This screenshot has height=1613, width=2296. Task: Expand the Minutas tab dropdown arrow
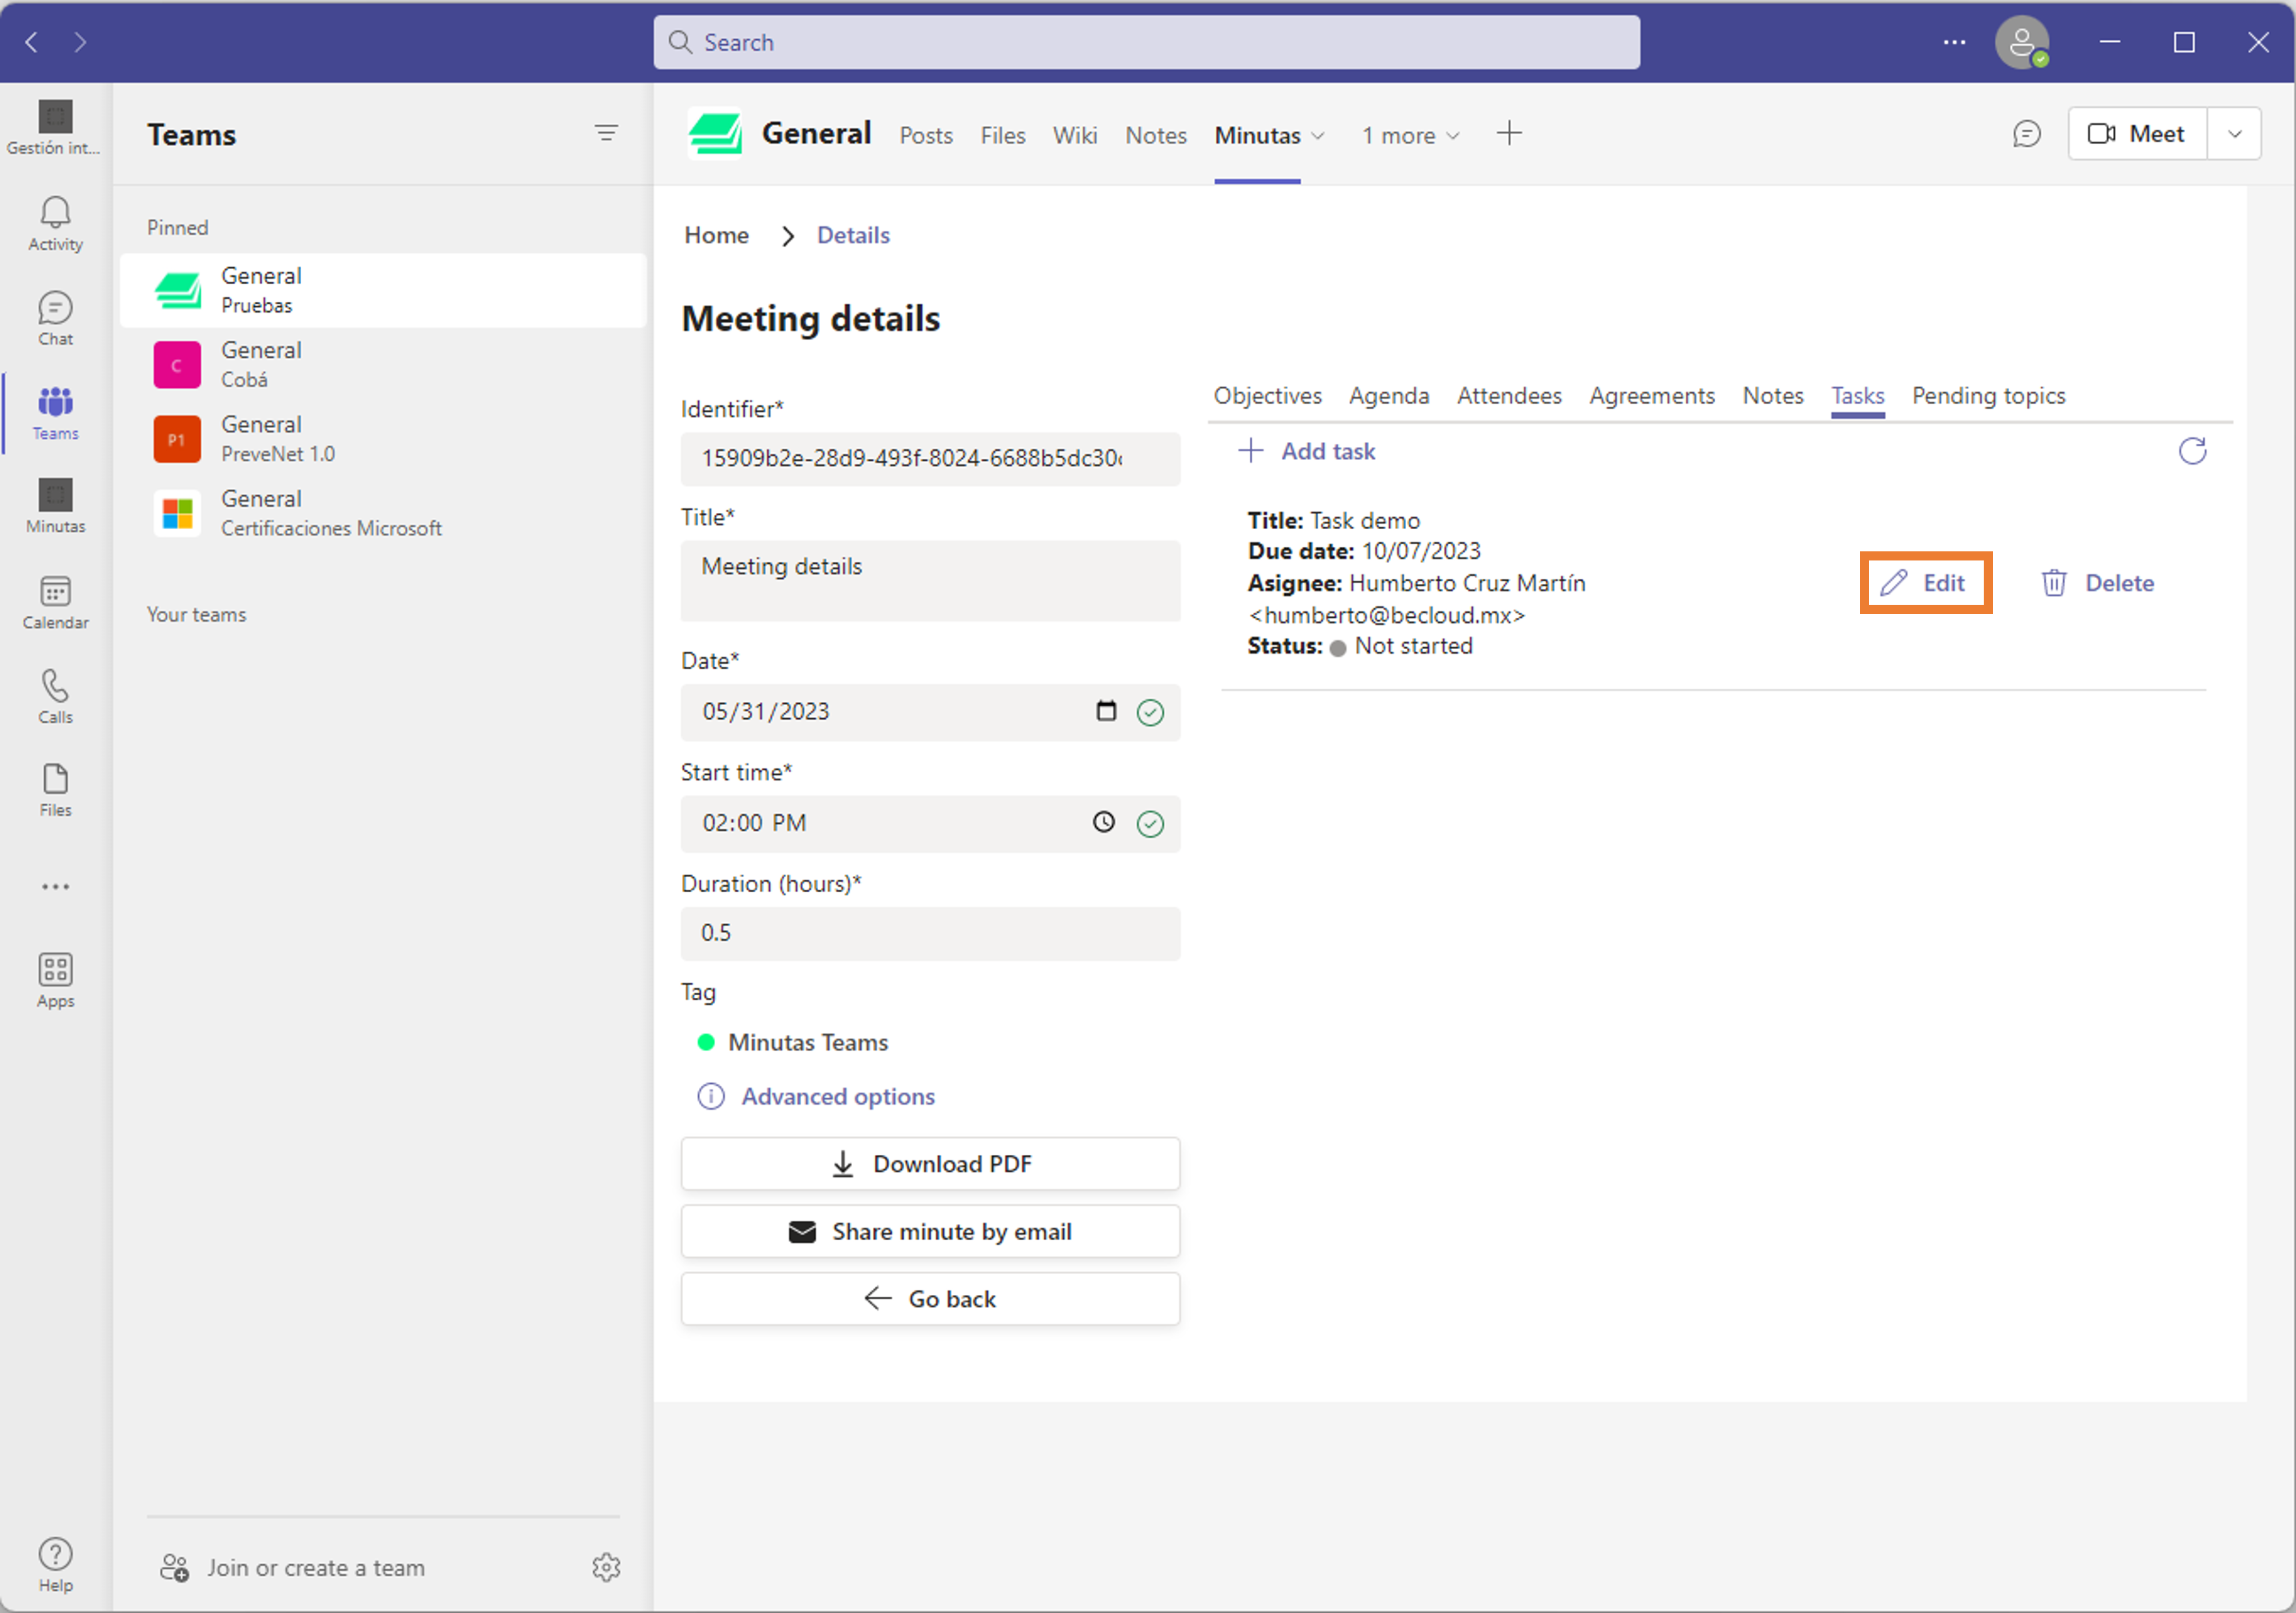coord(1318,136)
